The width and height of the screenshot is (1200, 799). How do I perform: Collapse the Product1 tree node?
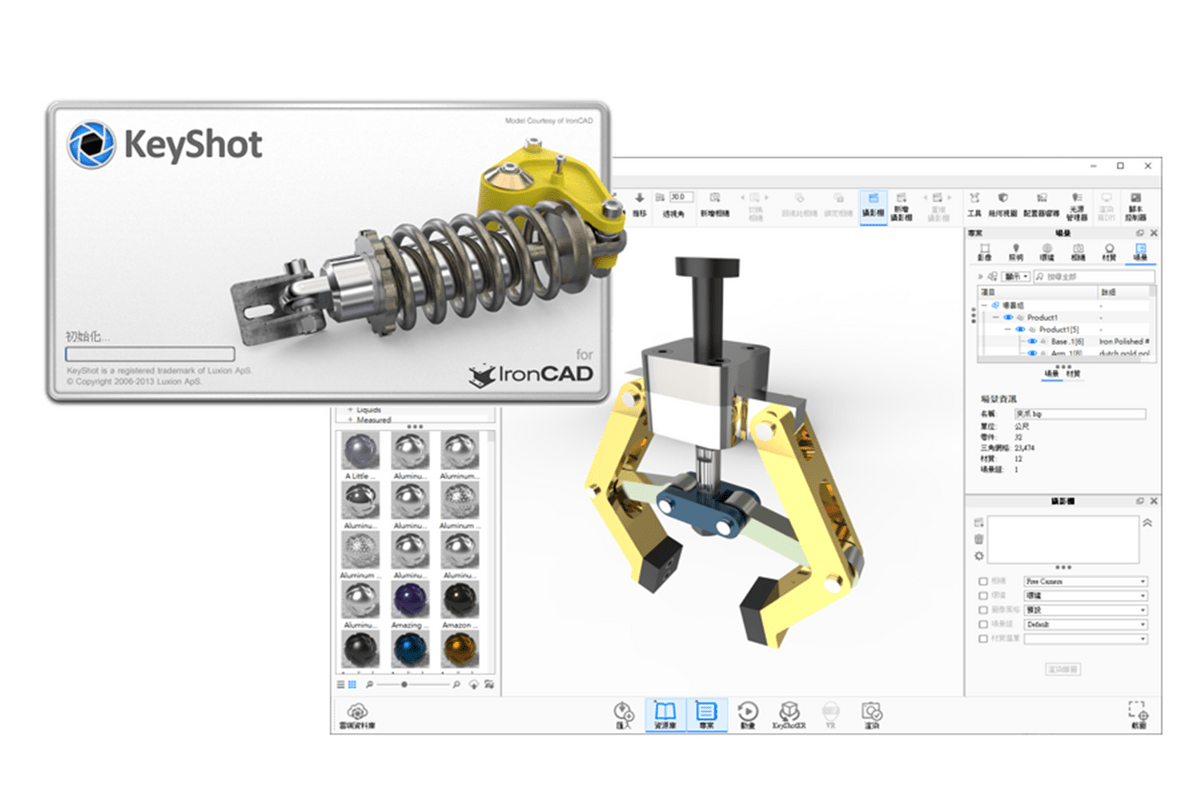coord(996,317)
